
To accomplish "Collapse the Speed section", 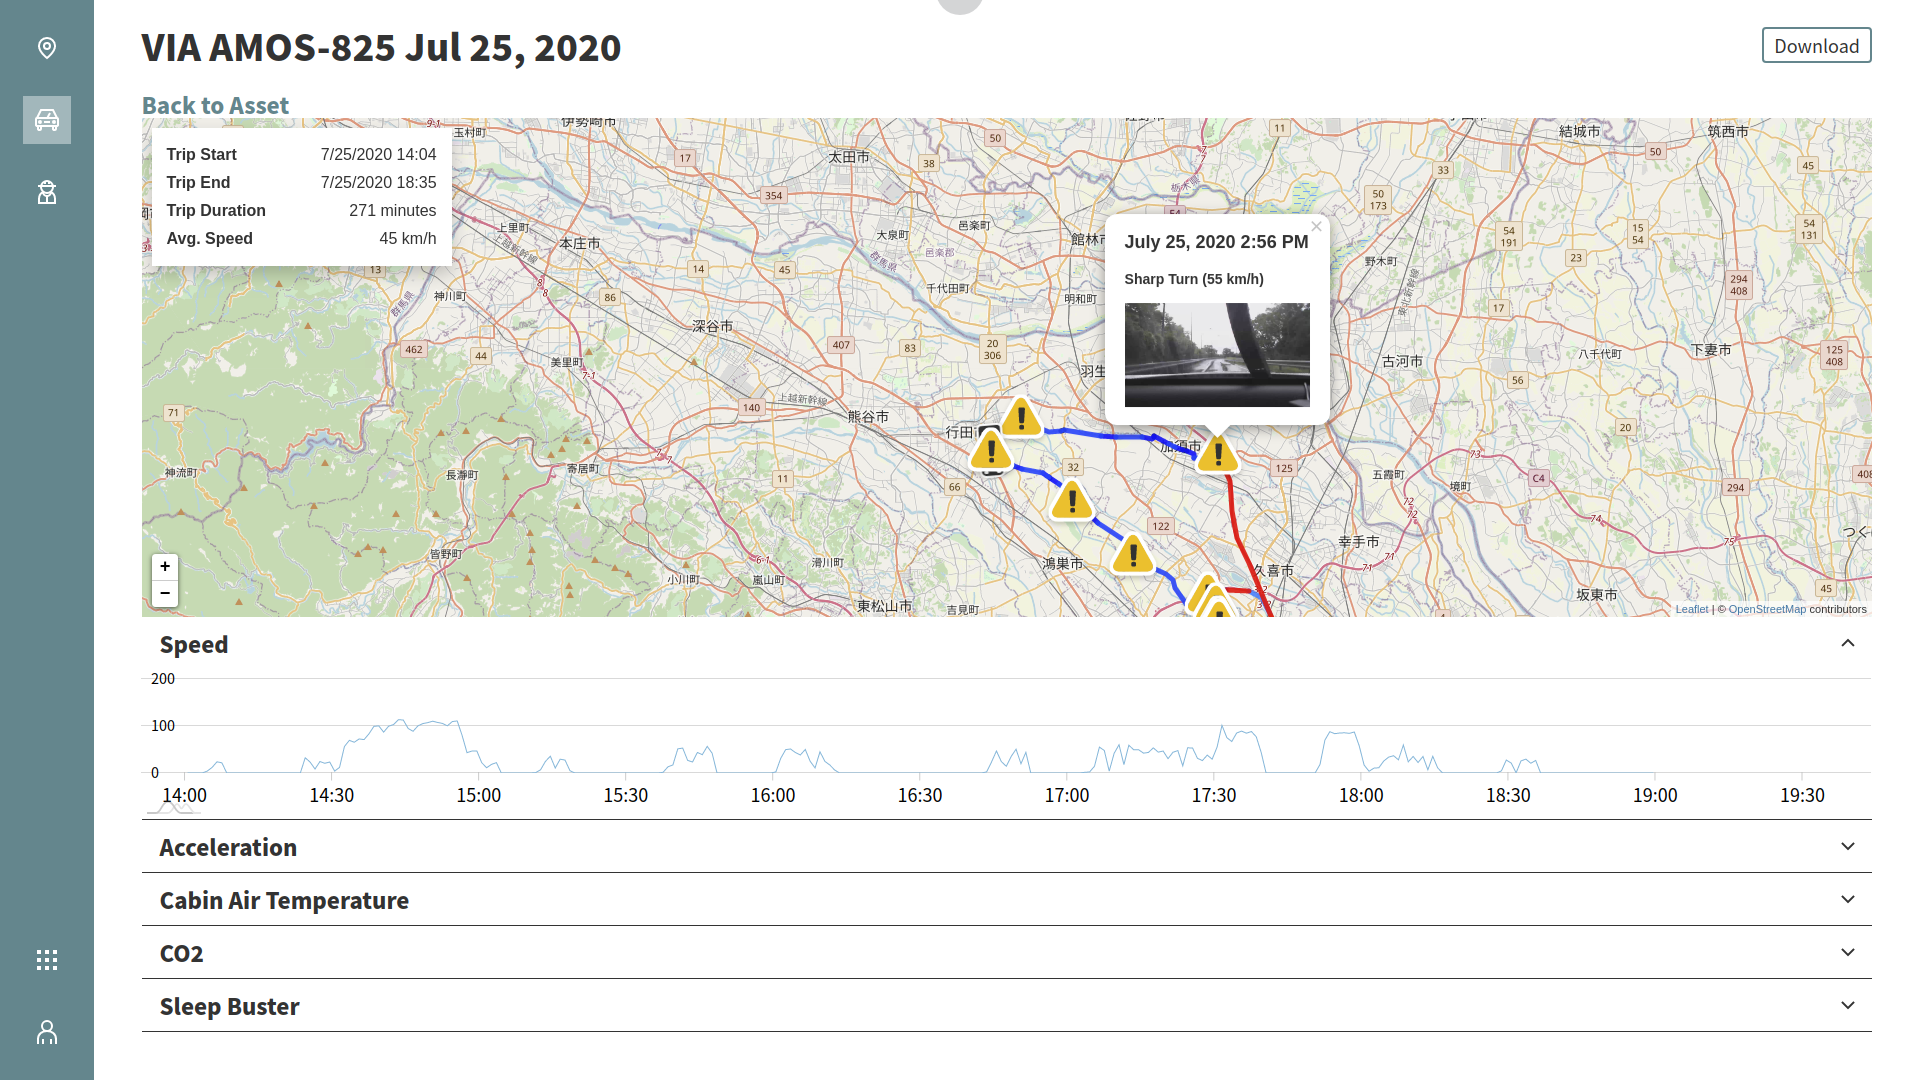I will click(x=1847, y=644).
